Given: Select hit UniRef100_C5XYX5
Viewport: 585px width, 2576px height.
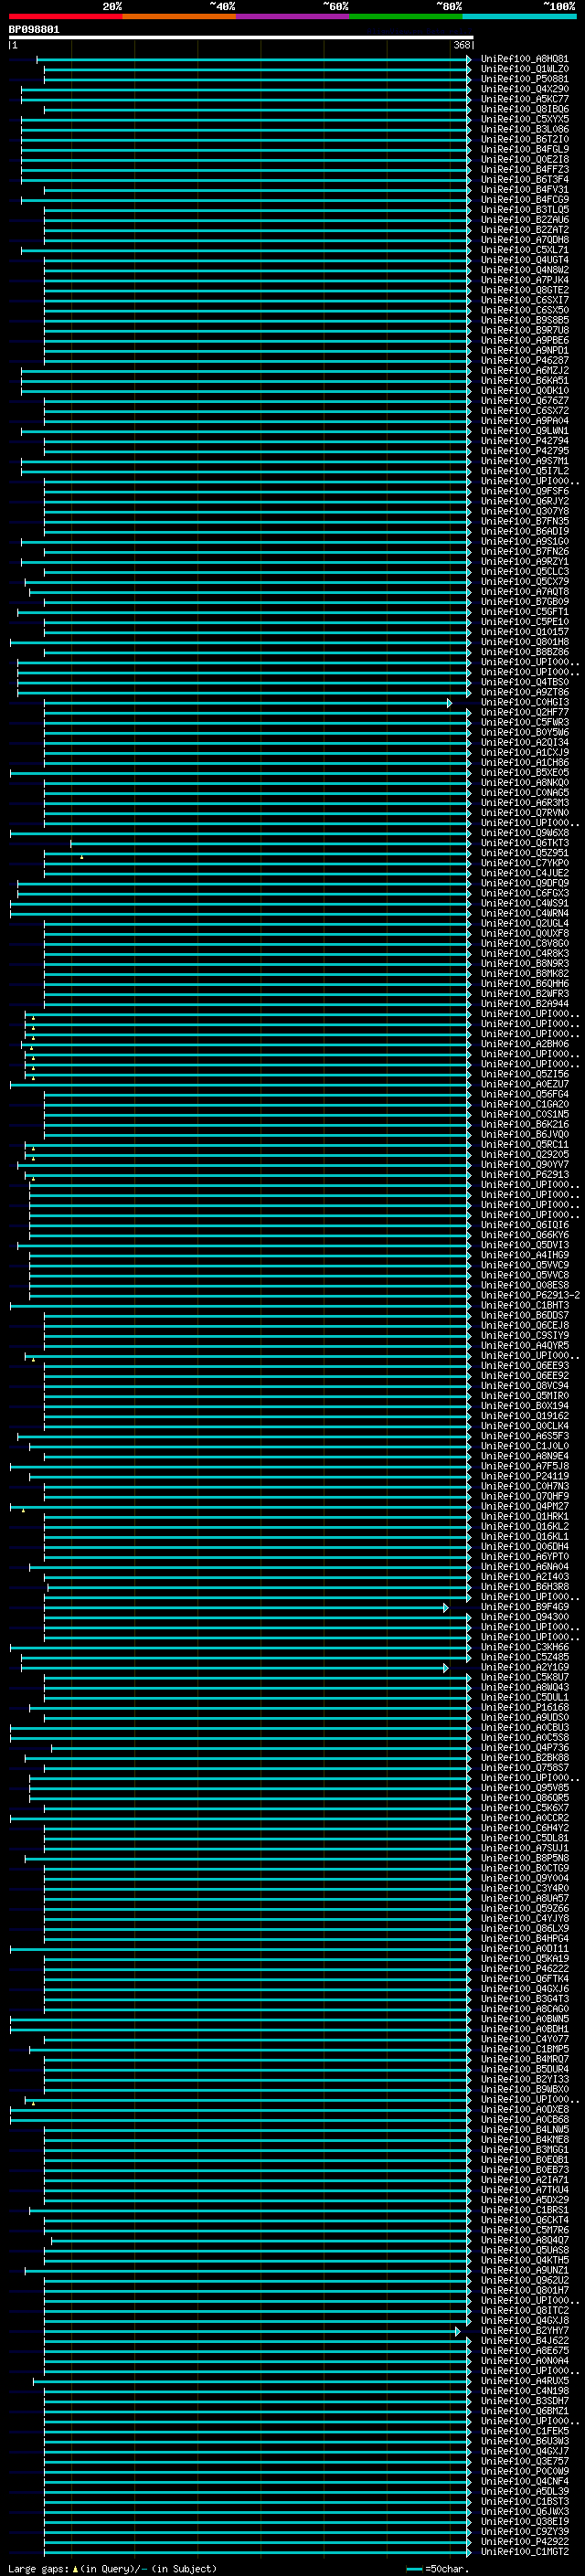Looking at the screenshot, I should (x=524, y=119).
